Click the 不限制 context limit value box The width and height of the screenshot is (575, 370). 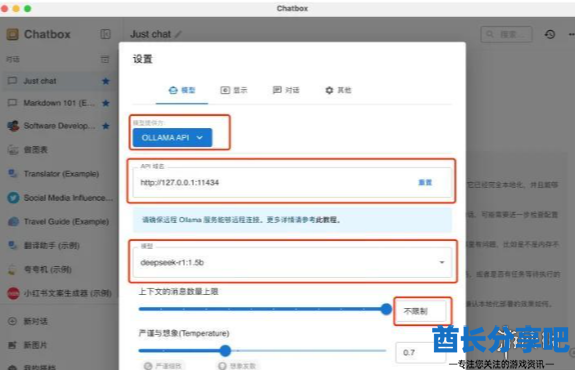[x=421, y=311]
